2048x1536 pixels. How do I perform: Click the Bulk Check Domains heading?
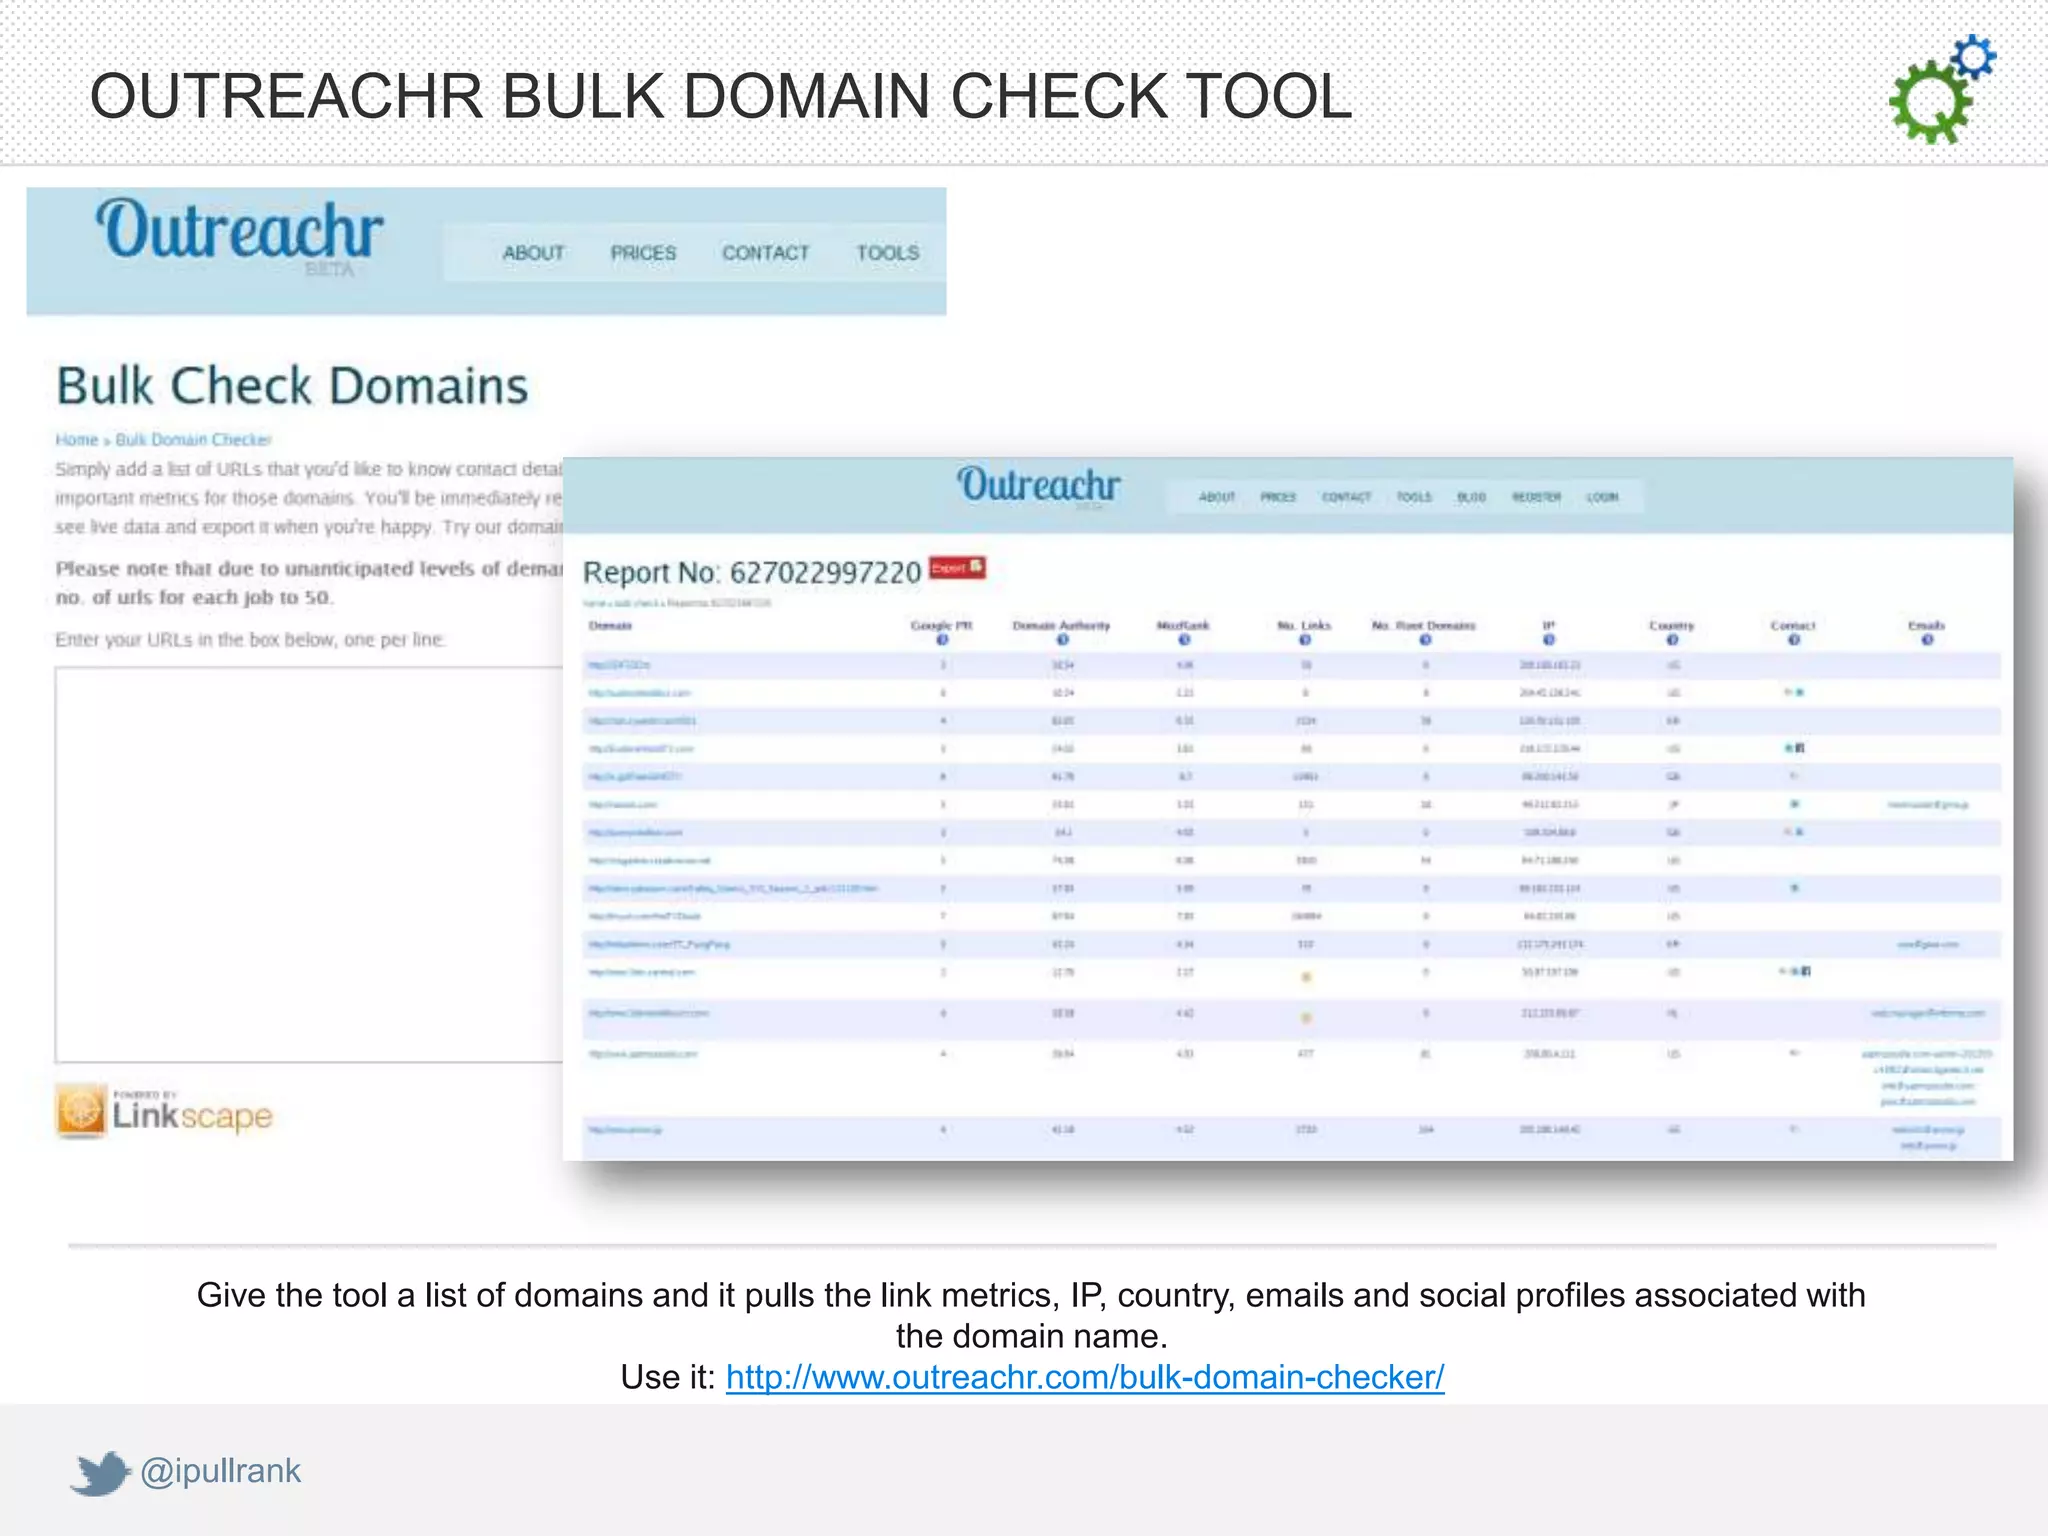click(x=292, y=386)
